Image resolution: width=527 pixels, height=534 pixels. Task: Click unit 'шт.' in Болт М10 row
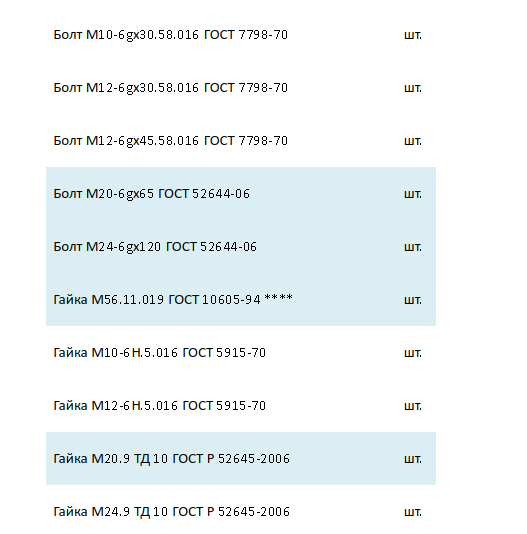413,35
